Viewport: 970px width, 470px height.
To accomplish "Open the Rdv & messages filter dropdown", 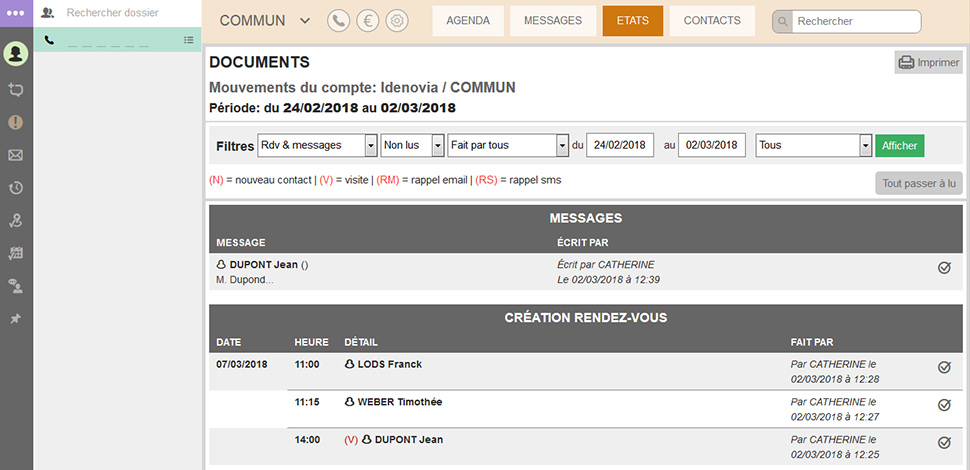I will coord(317,145).
